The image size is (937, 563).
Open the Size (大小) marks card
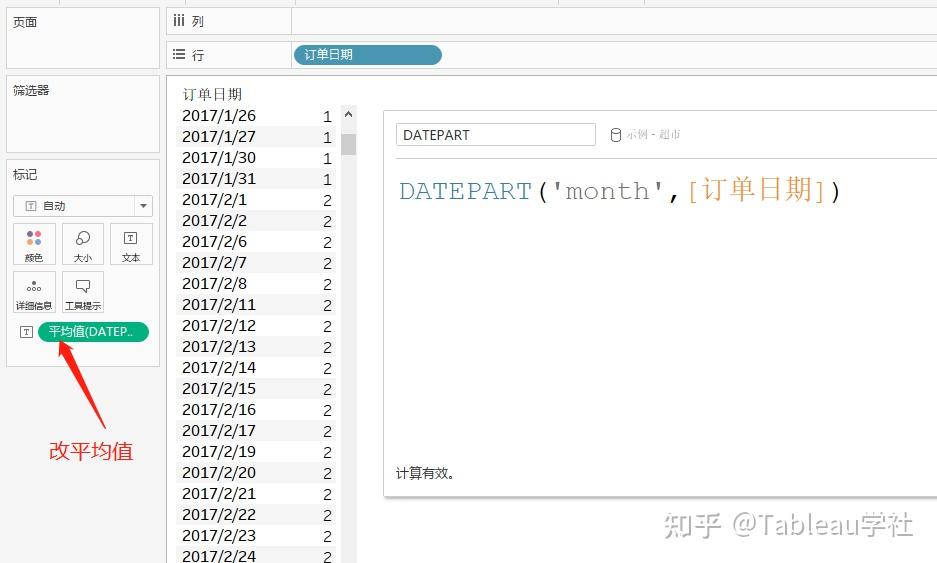tap(82, 244)
